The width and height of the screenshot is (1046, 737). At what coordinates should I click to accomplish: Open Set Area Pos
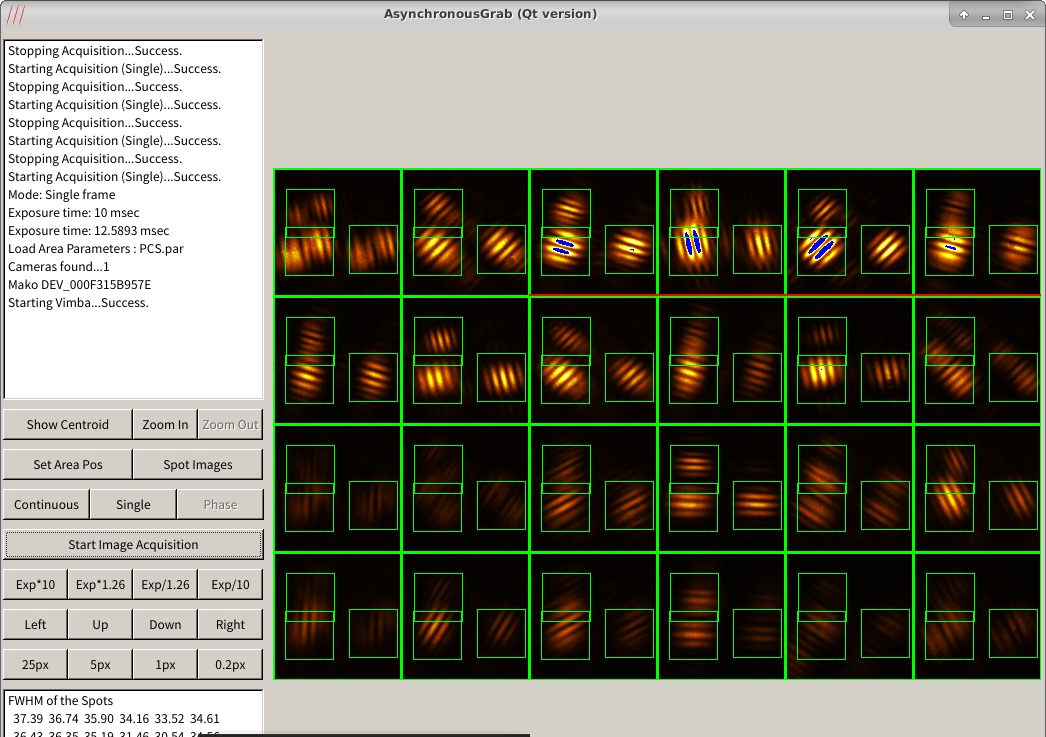(x=67, y=465)
